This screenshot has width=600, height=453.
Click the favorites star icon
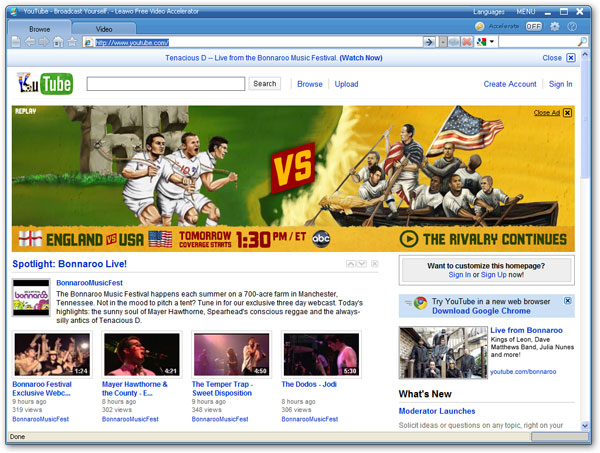click(72, 41)
